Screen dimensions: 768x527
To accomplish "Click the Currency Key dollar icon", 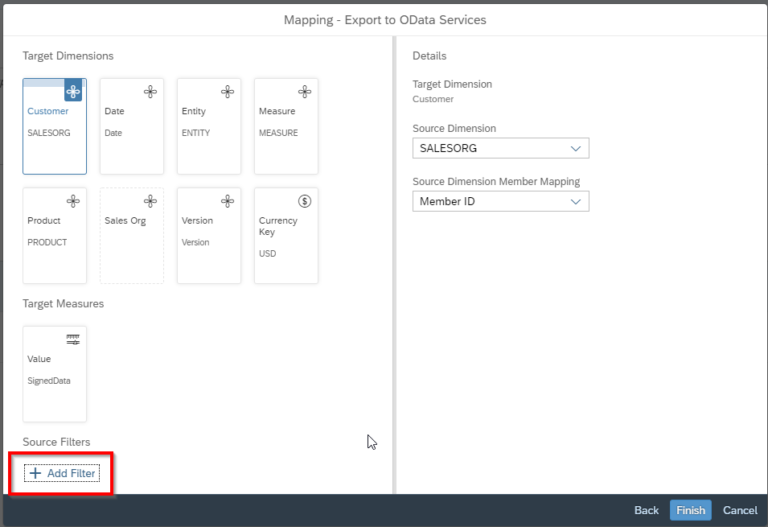I will pyautogui.click(x=305, y=201).
